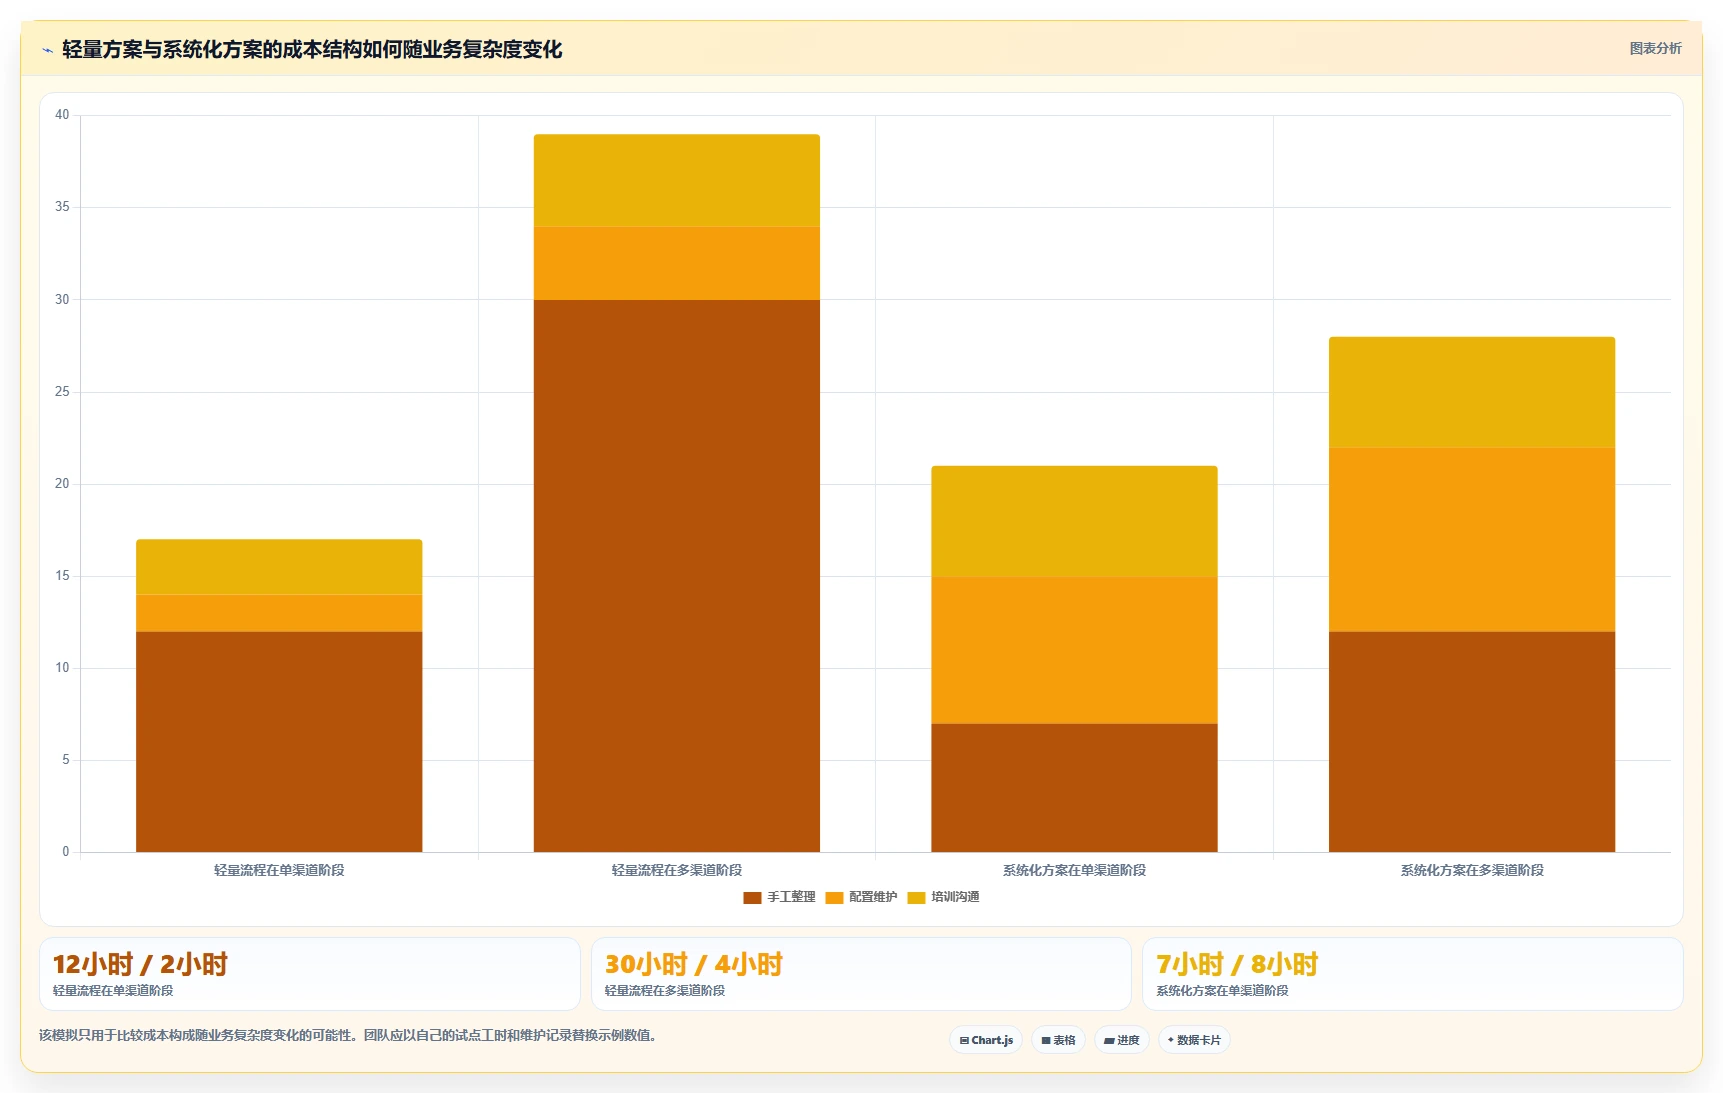
Task: Toggle the 配置维护 legend color box
Action: point(834,897)
